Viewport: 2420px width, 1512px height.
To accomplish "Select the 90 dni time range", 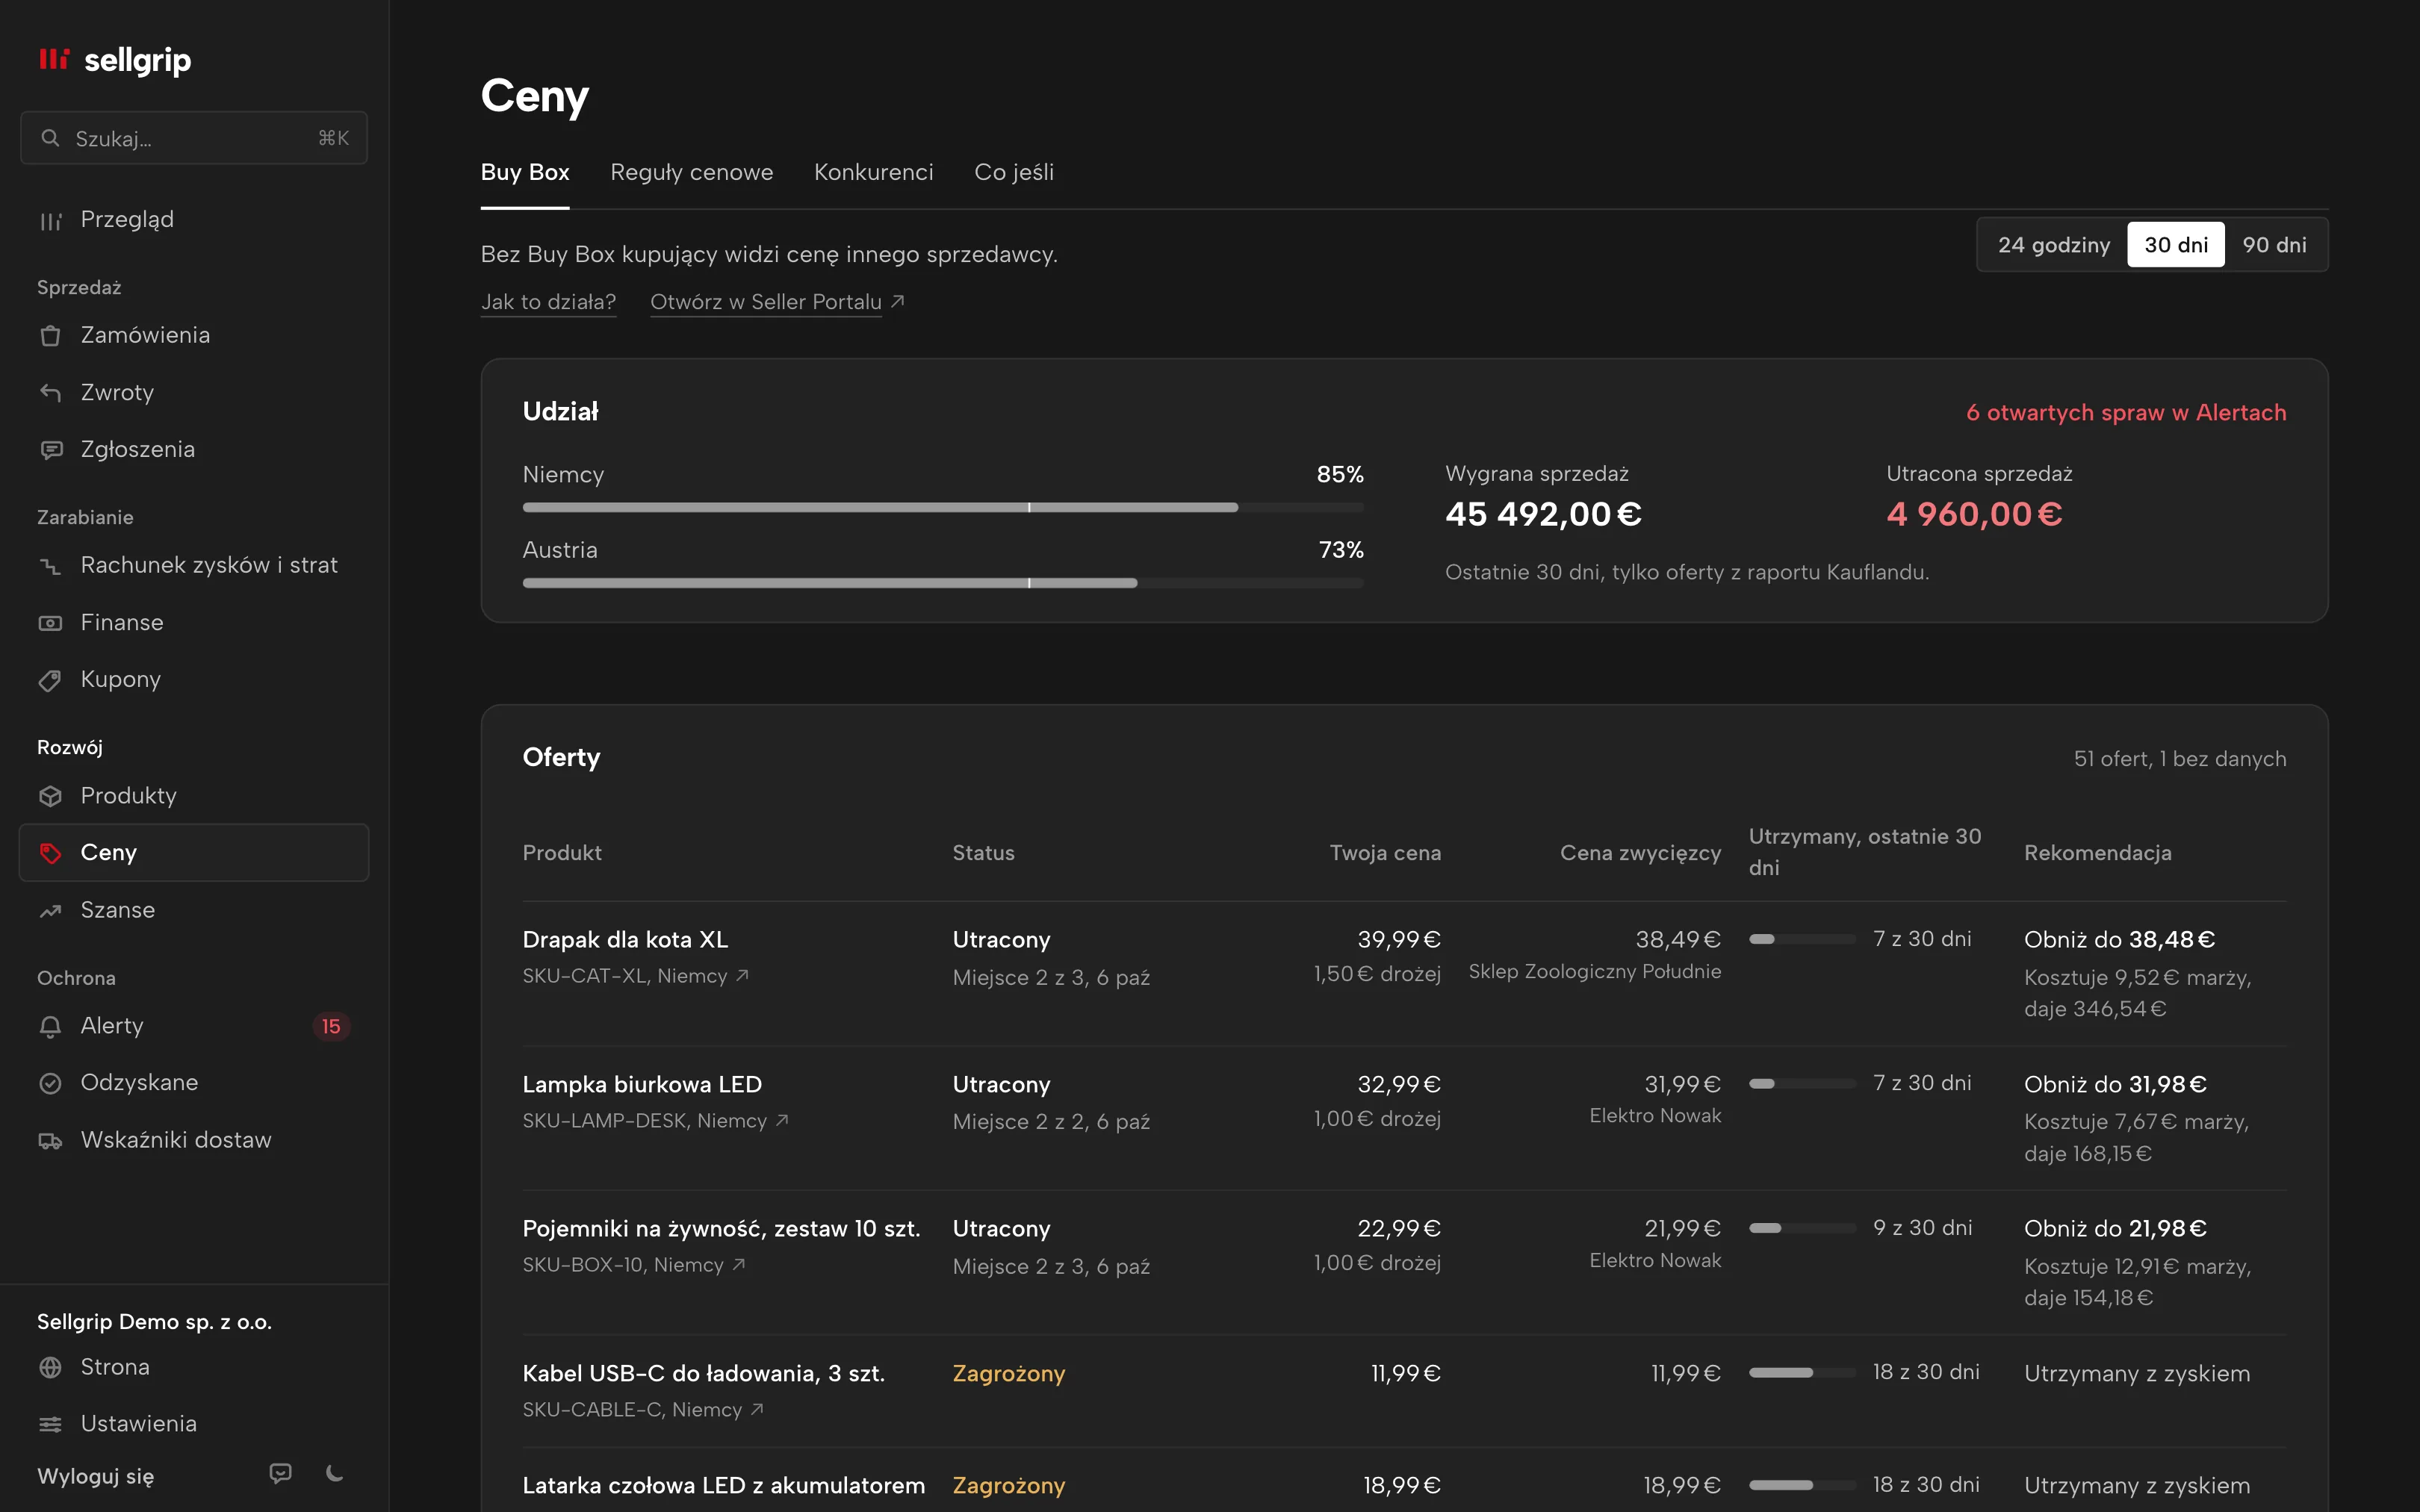I will [2274, 245].
